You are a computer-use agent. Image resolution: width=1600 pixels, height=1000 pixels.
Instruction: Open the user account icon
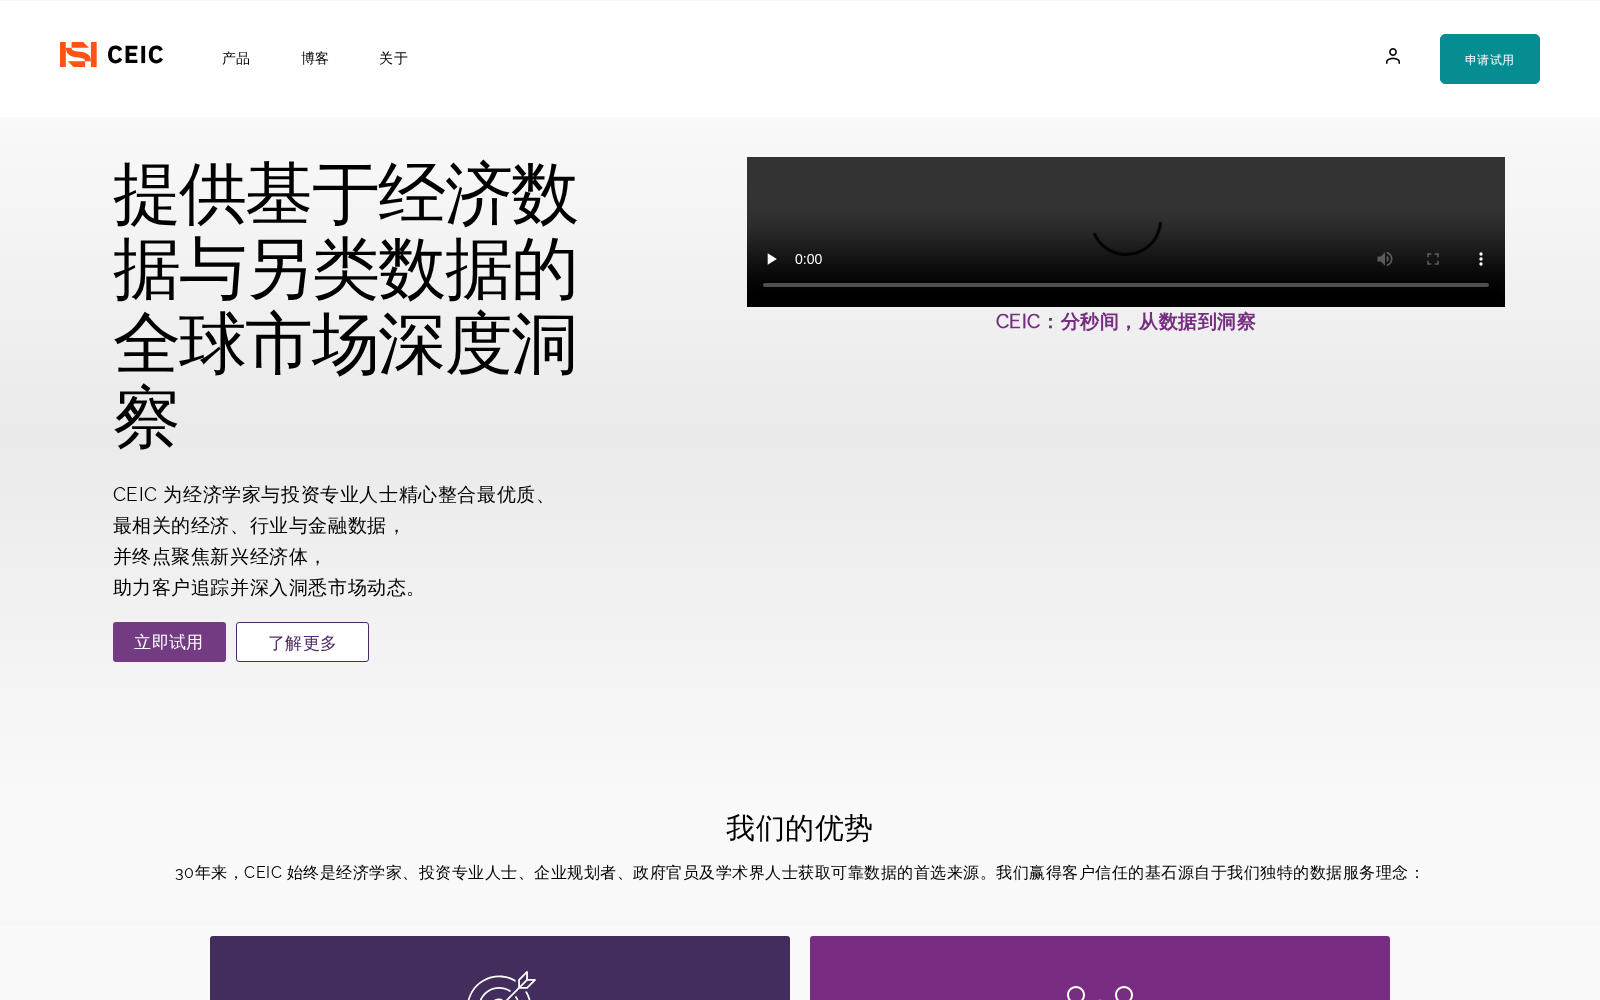(1392, 56)
